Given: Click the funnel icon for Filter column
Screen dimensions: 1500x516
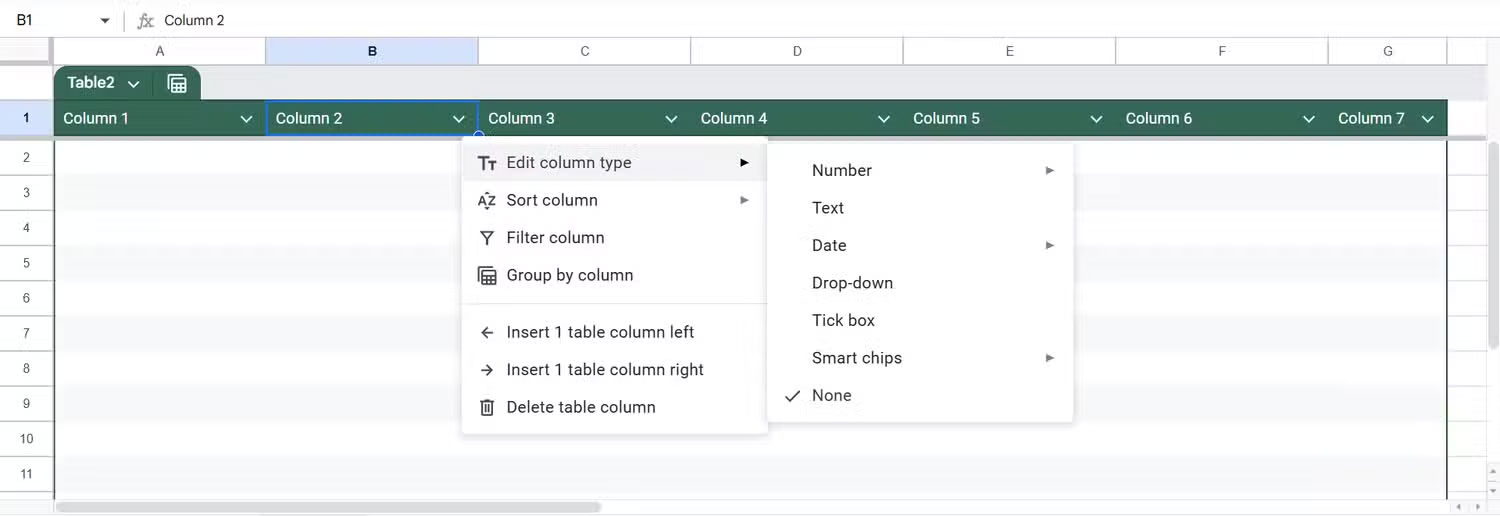Looking at the screenshot, I should click(487, 238).
